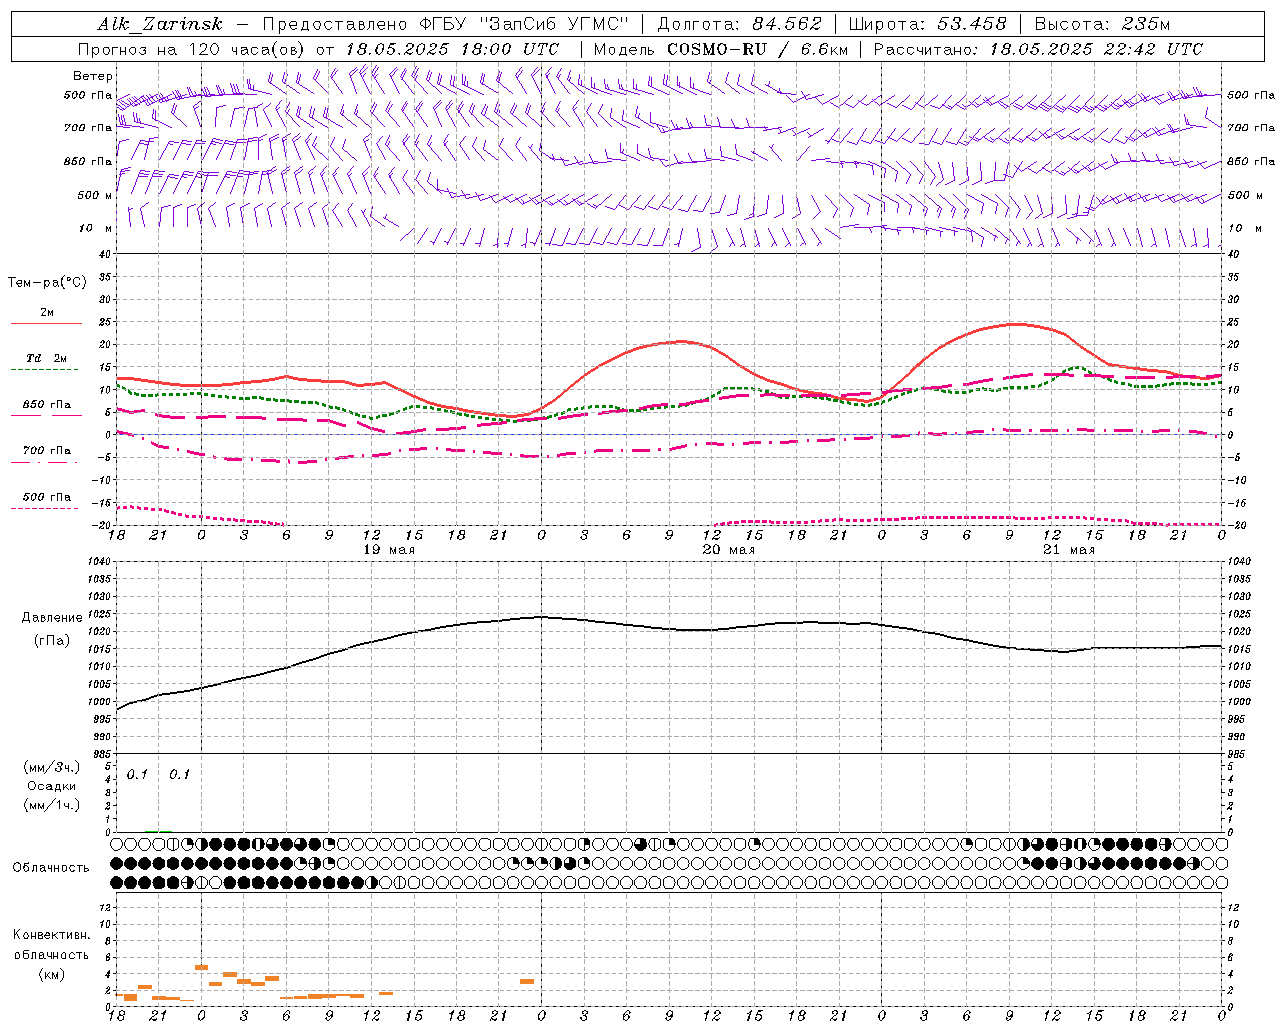
Task: Select the latitude value 53.458
Action: tap(972, 24)
